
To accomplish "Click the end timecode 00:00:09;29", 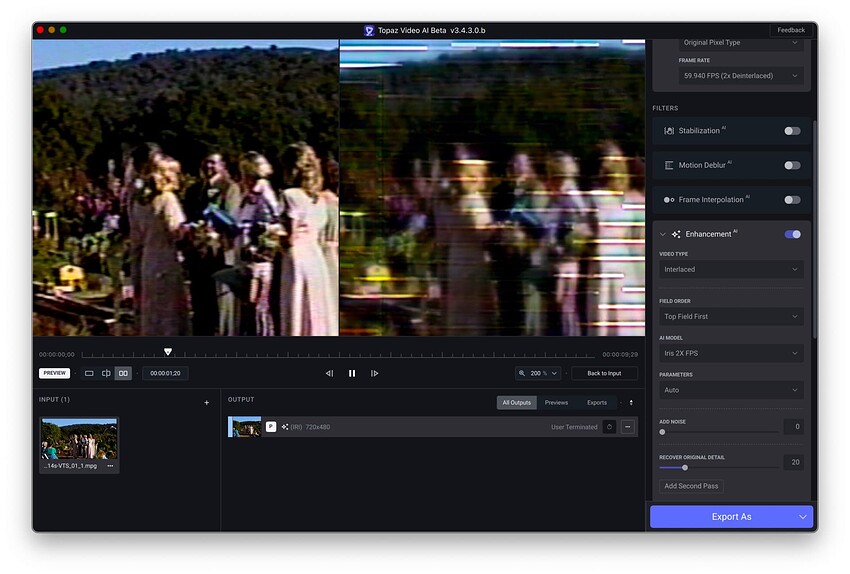I will click(x=620, y=354).
